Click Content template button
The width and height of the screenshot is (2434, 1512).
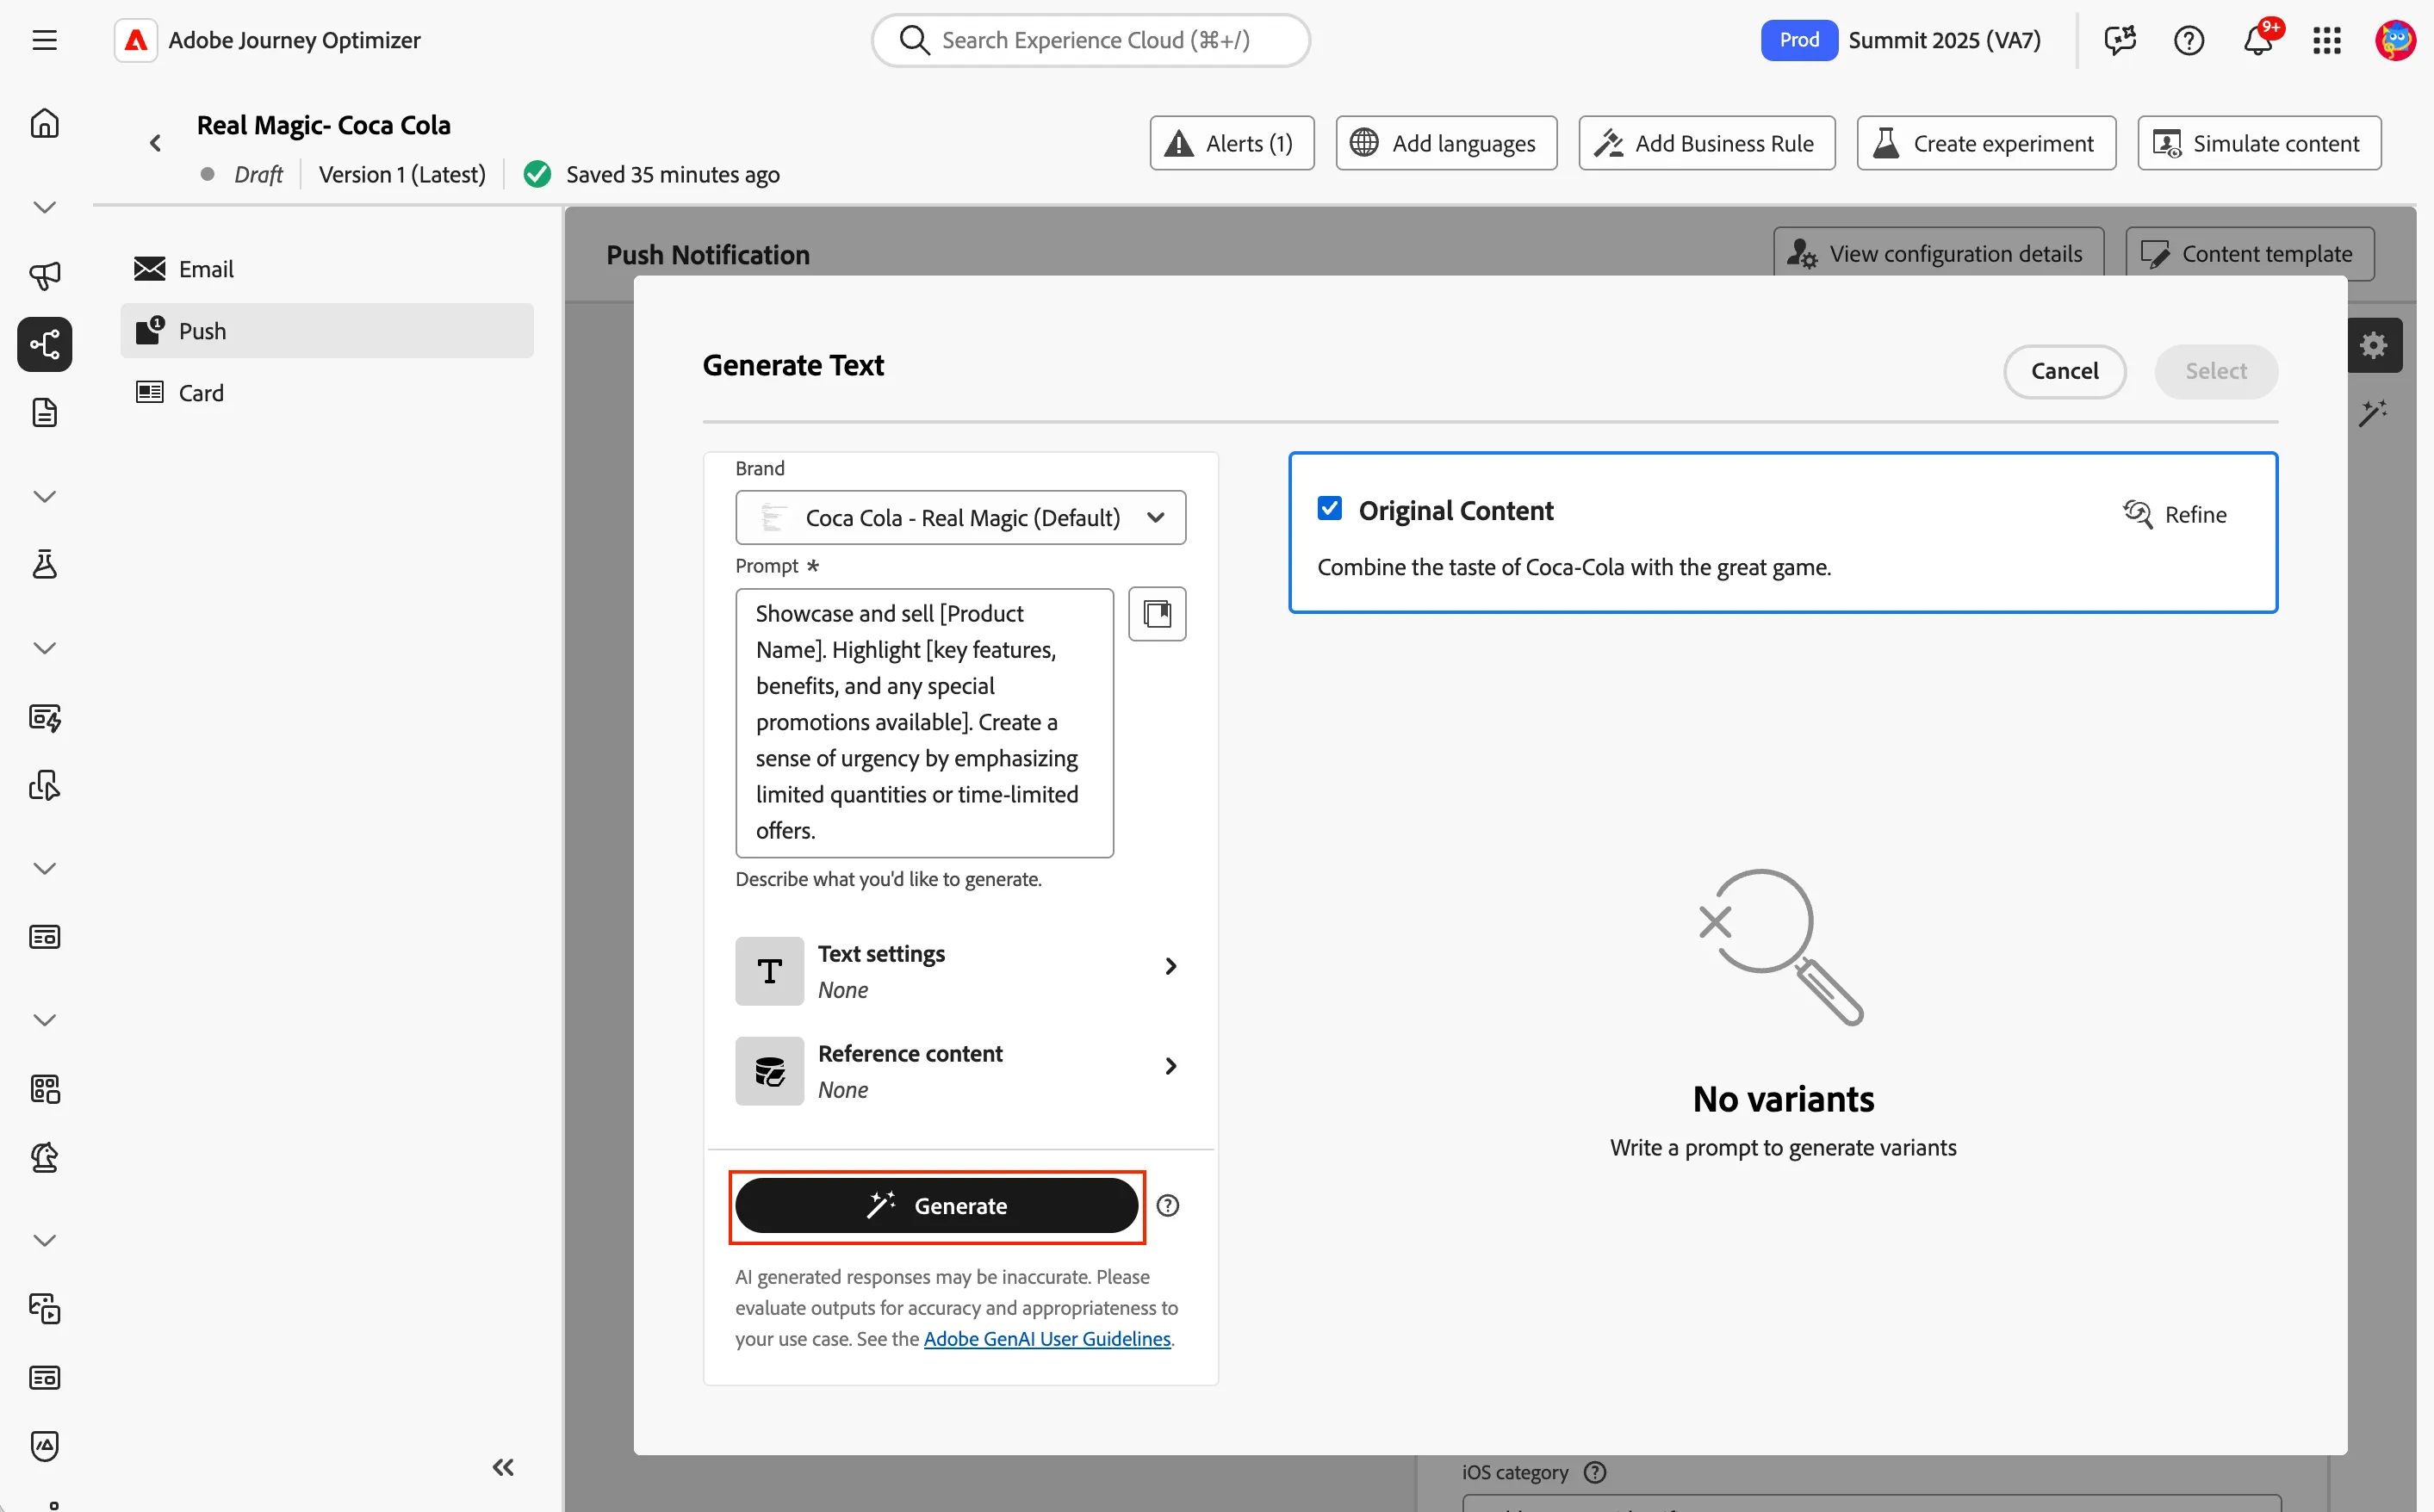point(2248,254)
